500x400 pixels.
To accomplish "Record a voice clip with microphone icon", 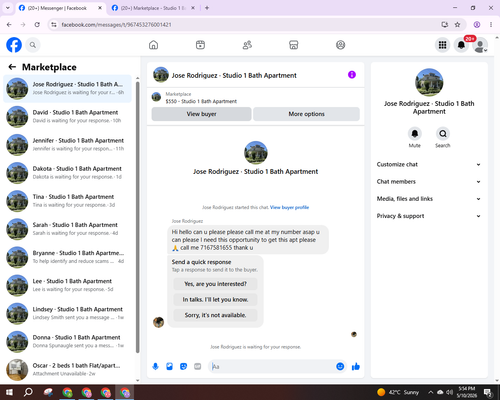I will (155, 367).
